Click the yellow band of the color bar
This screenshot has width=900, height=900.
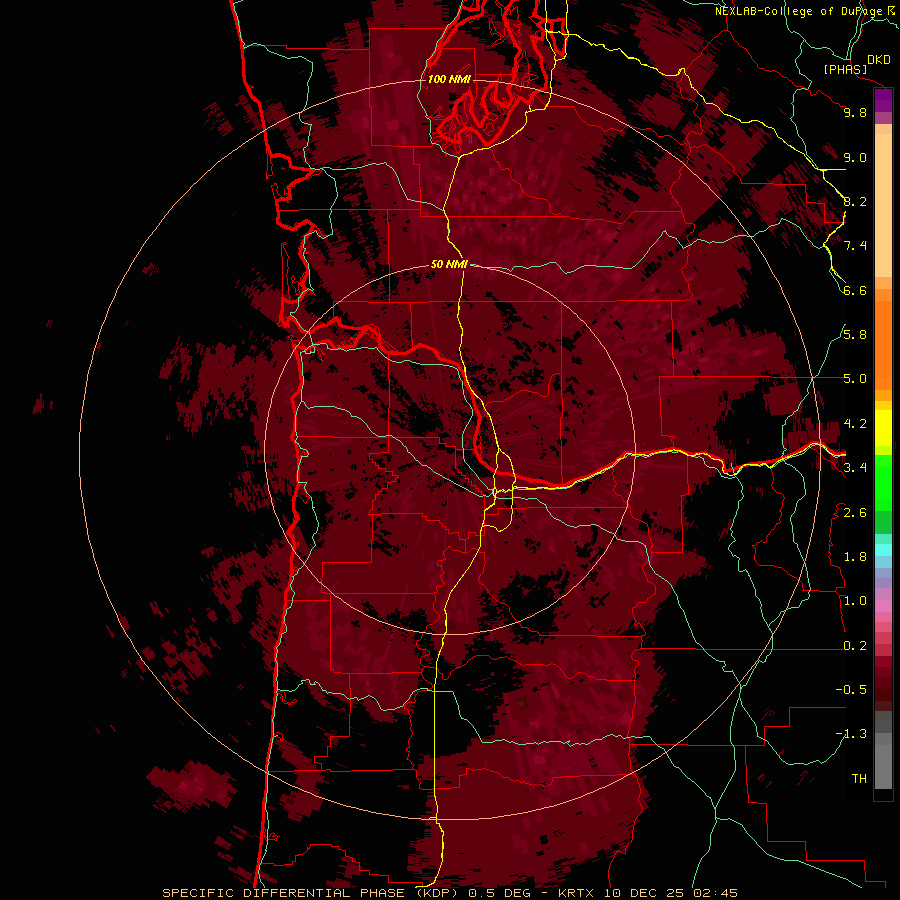[x=883, y=428]
